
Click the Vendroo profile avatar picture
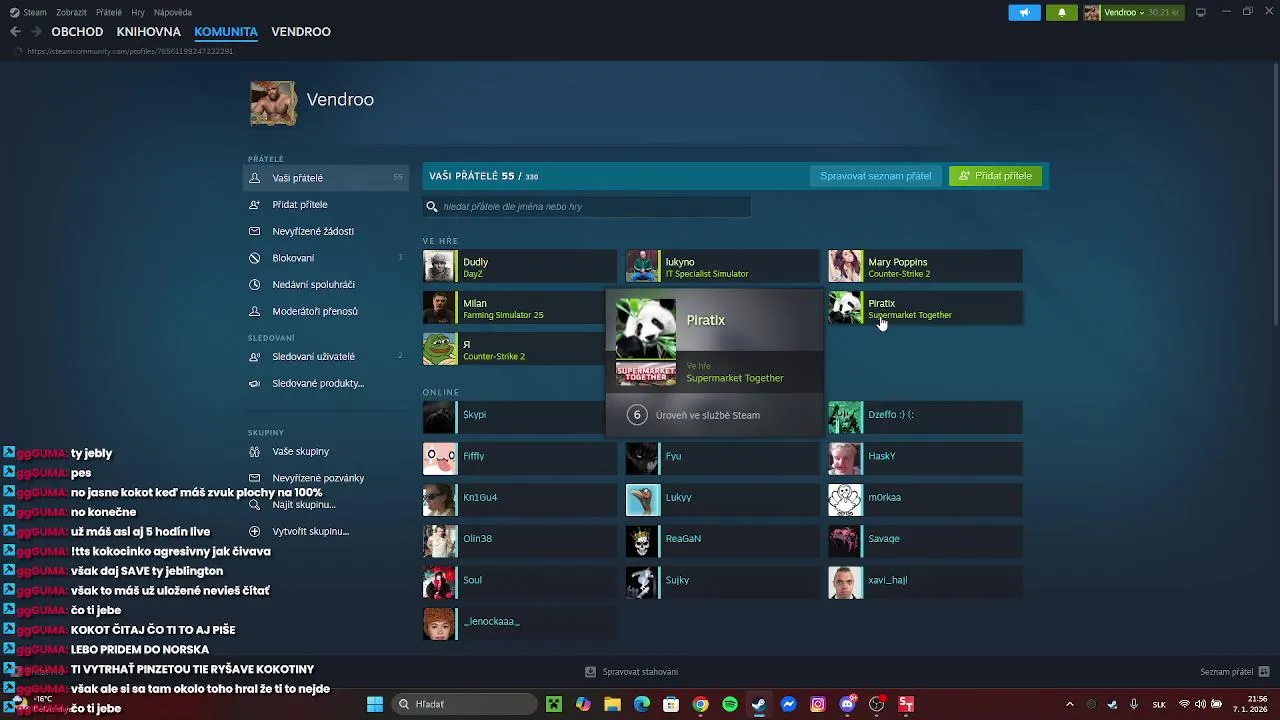coord(273,103)
